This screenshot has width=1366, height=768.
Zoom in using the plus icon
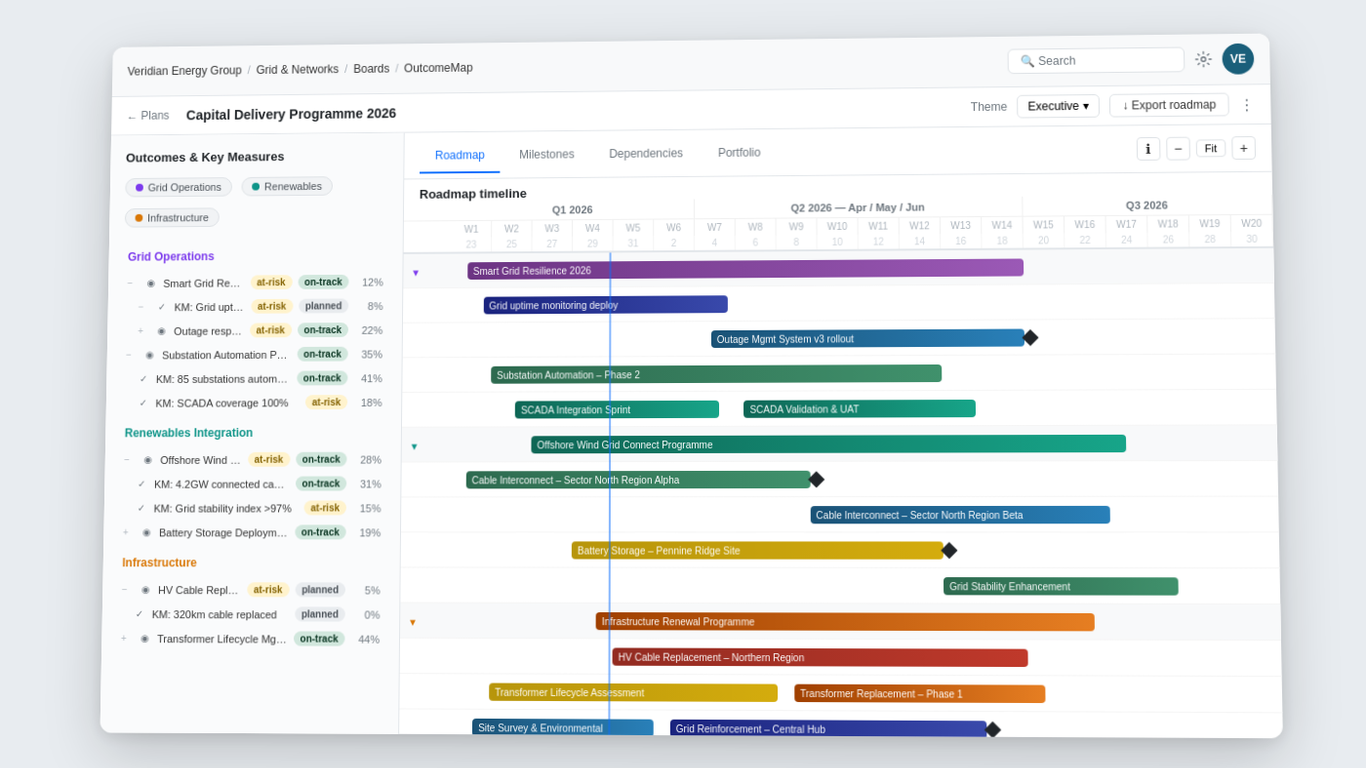point(1243,148)
